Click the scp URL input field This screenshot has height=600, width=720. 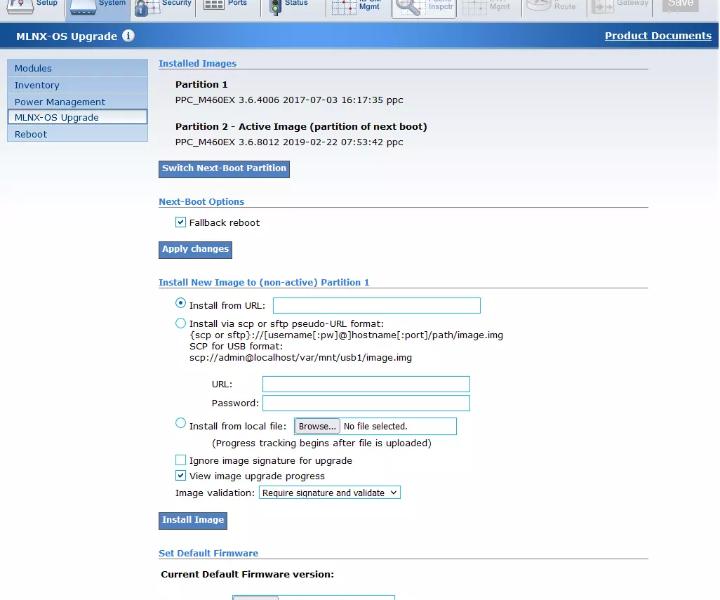pos(366,384)
